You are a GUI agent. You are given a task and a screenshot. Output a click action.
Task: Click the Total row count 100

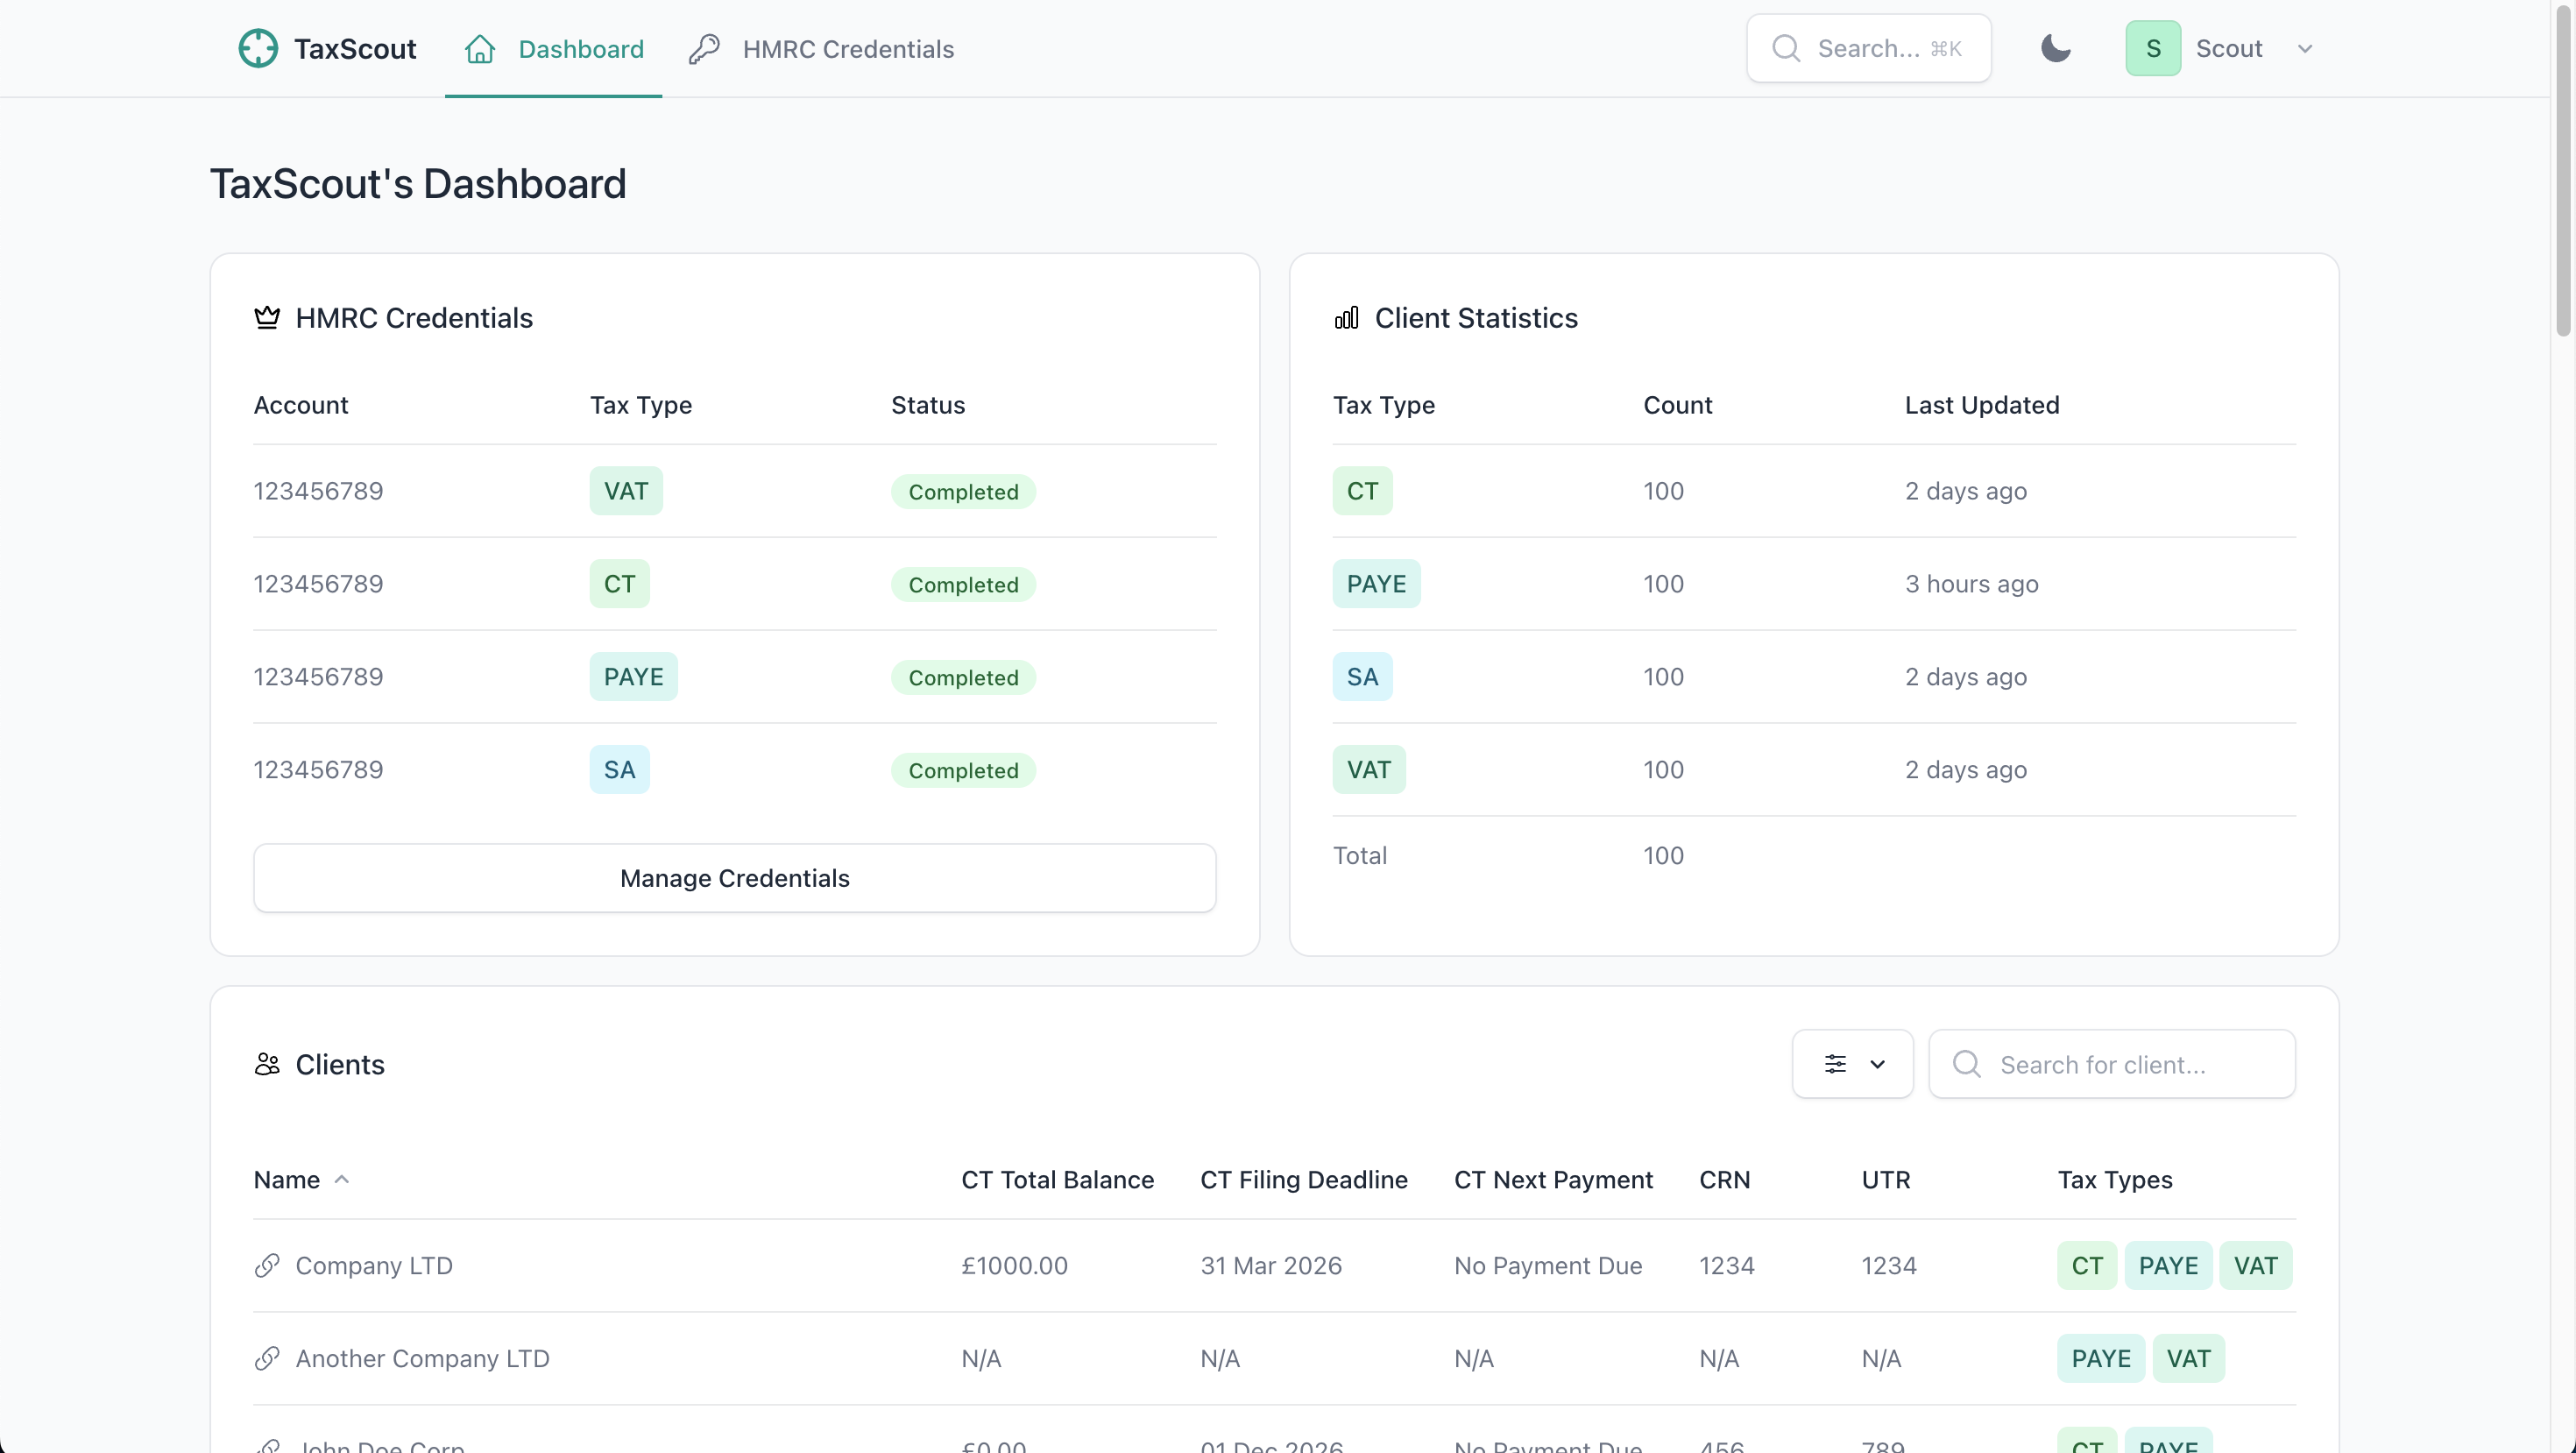pyautogui.click(x=1663, y=855)
